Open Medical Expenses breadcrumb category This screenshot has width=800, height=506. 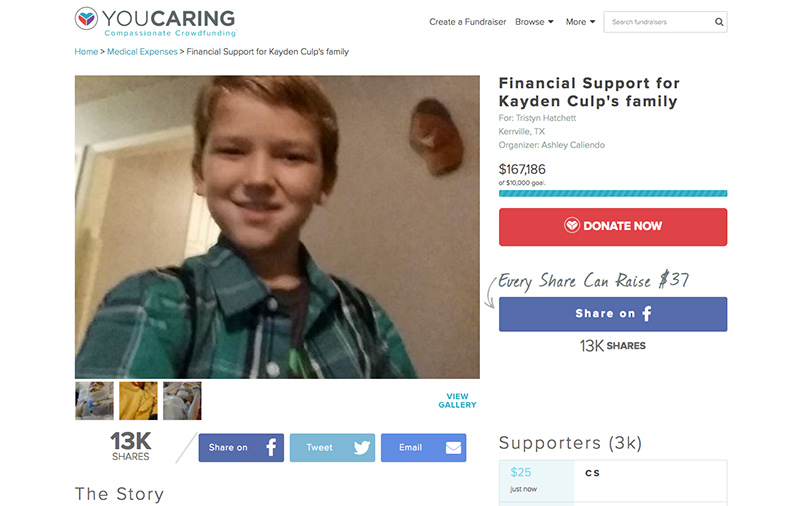pyautogui.click(x=142, y=52)
